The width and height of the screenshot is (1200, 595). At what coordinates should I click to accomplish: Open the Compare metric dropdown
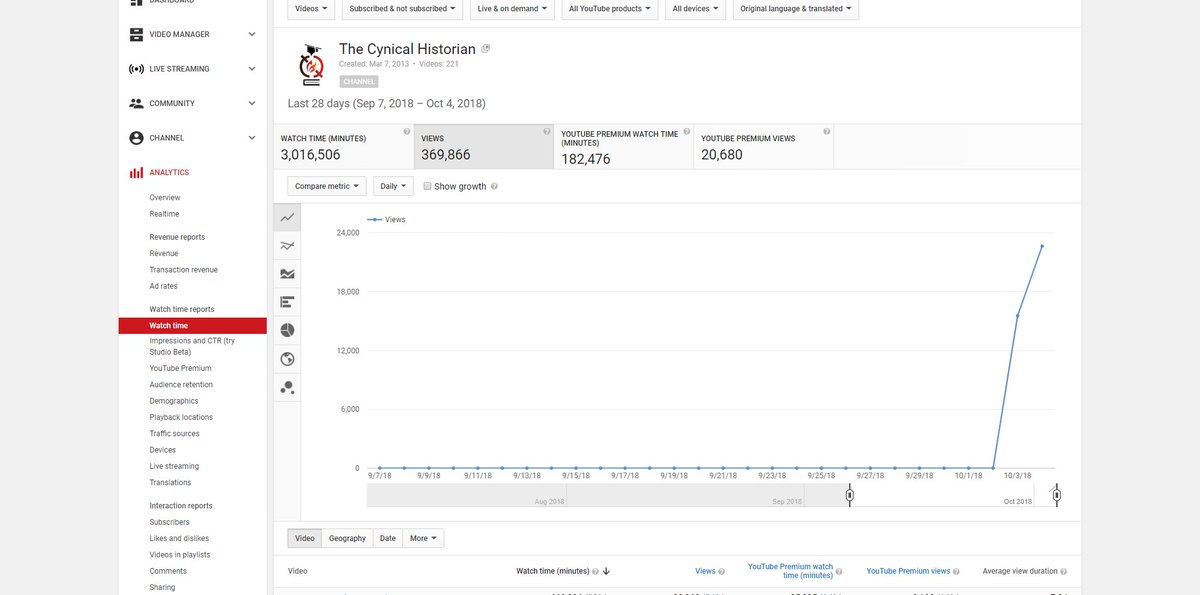(327, 186)
